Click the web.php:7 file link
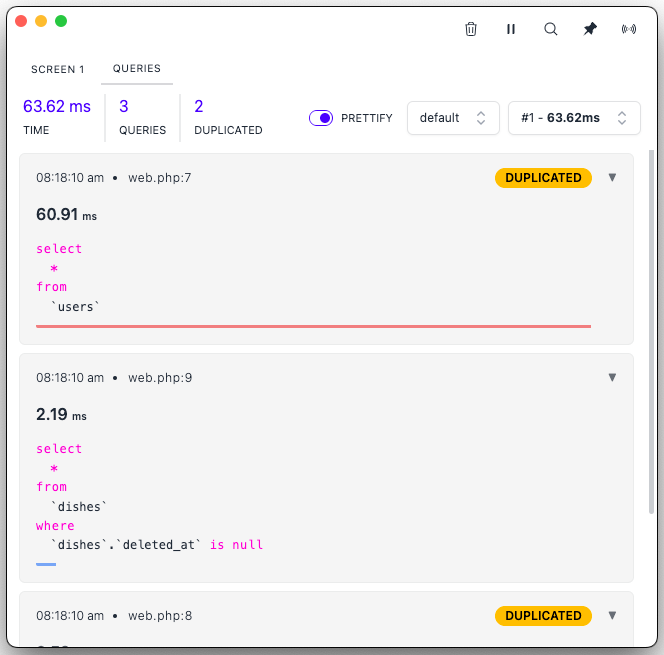The height and width of the screenshot is (655, 664). point(160,178)
